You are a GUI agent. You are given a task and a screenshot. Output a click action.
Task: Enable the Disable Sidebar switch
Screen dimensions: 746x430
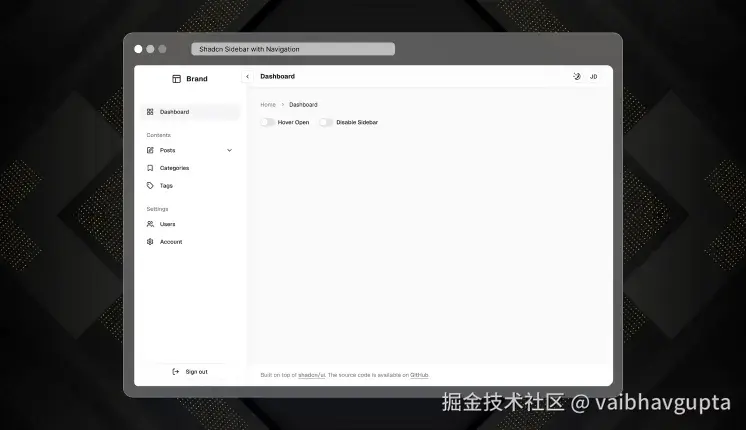coord(326,122)
